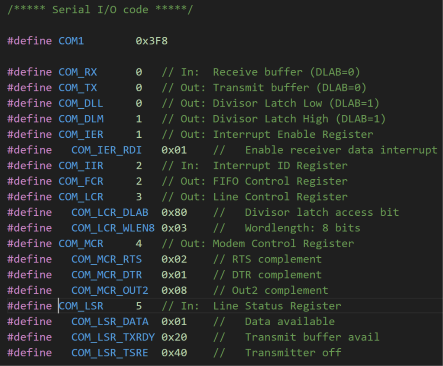Image resolution: width=443 pixels, height=366 pixels.
Task: Click the 'Transmitter off' comment
Action: (293, 353)
